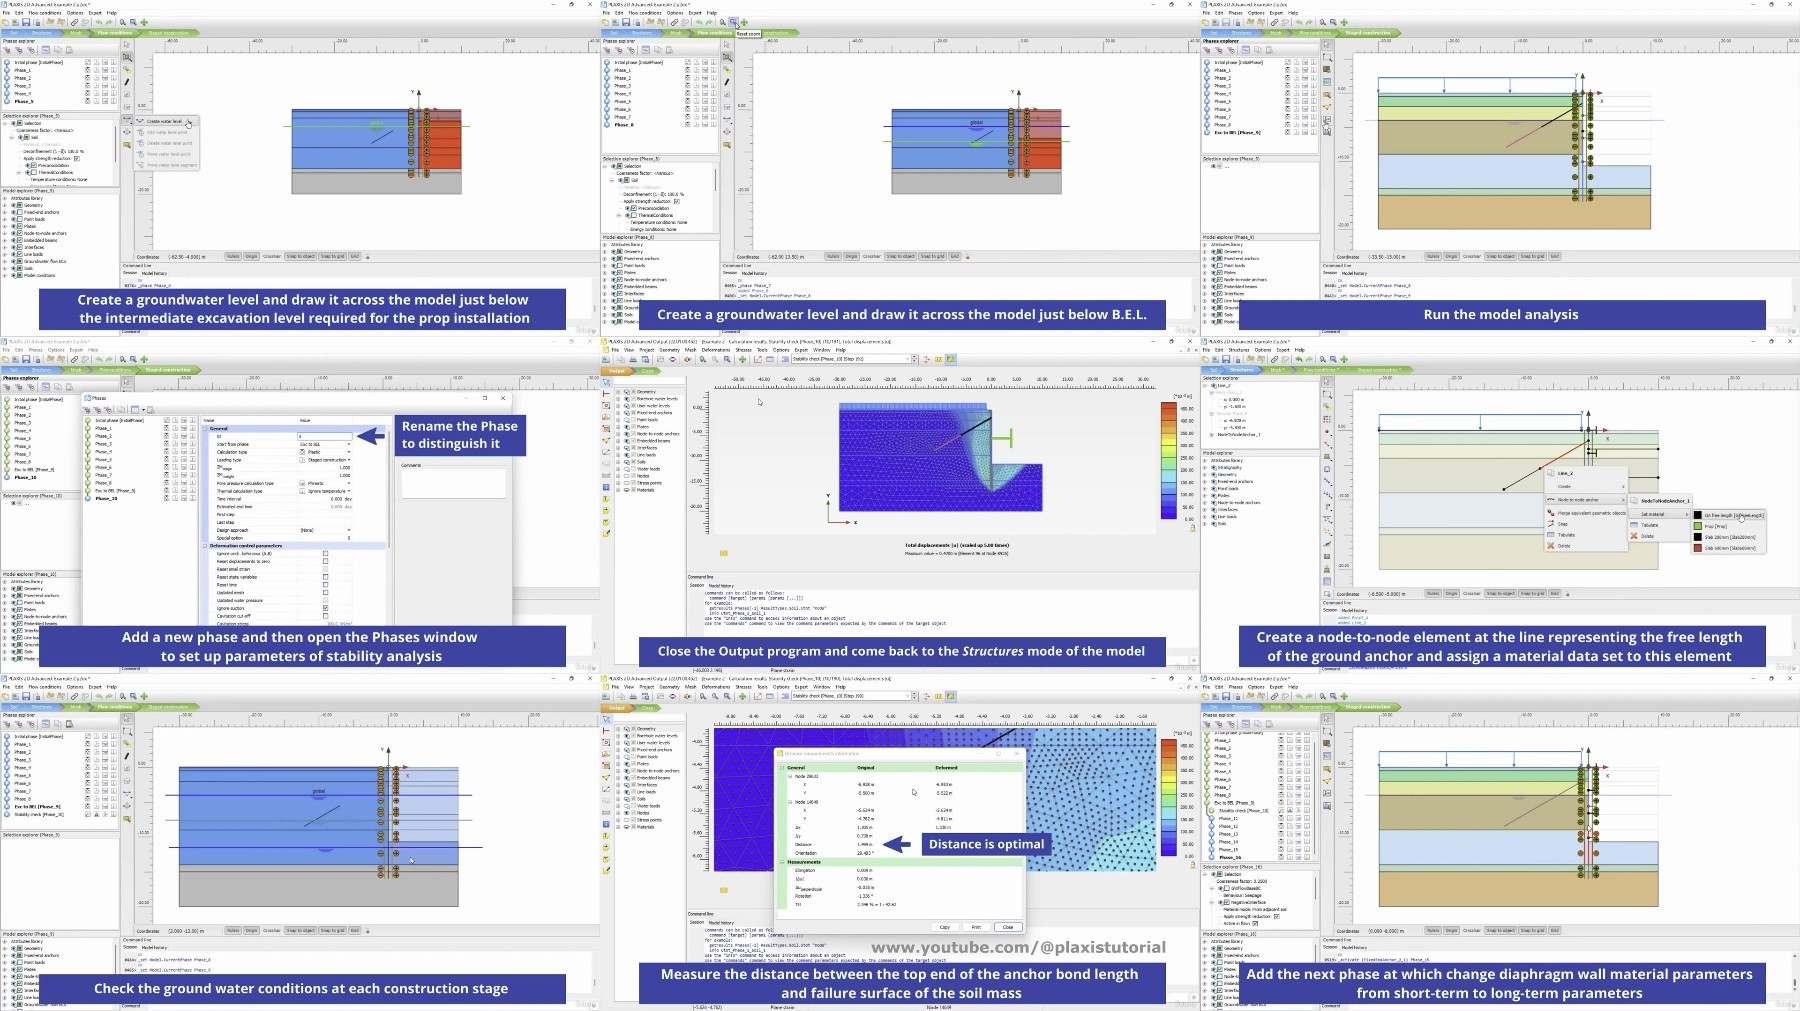Switch to Mesh tab in top-left window

click(76, 33)
